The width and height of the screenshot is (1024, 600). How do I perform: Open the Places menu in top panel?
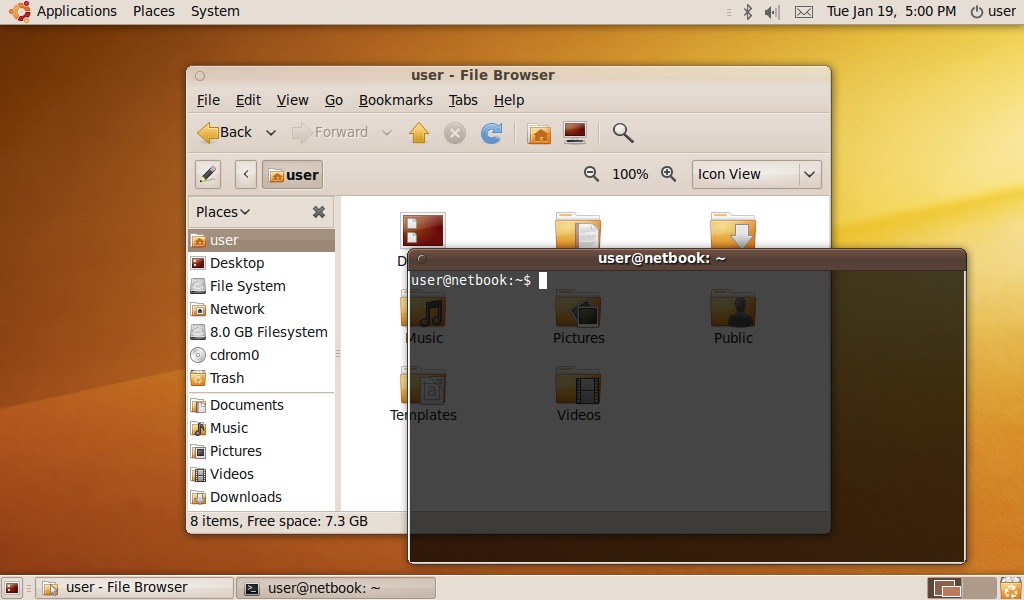[x=153, y=11]
